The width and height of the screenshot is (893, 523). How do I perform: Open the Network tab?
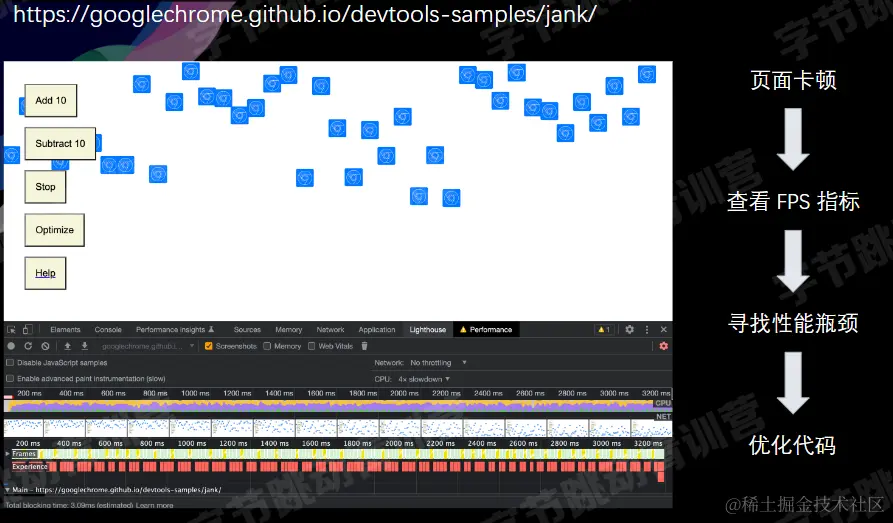point(330,329)
